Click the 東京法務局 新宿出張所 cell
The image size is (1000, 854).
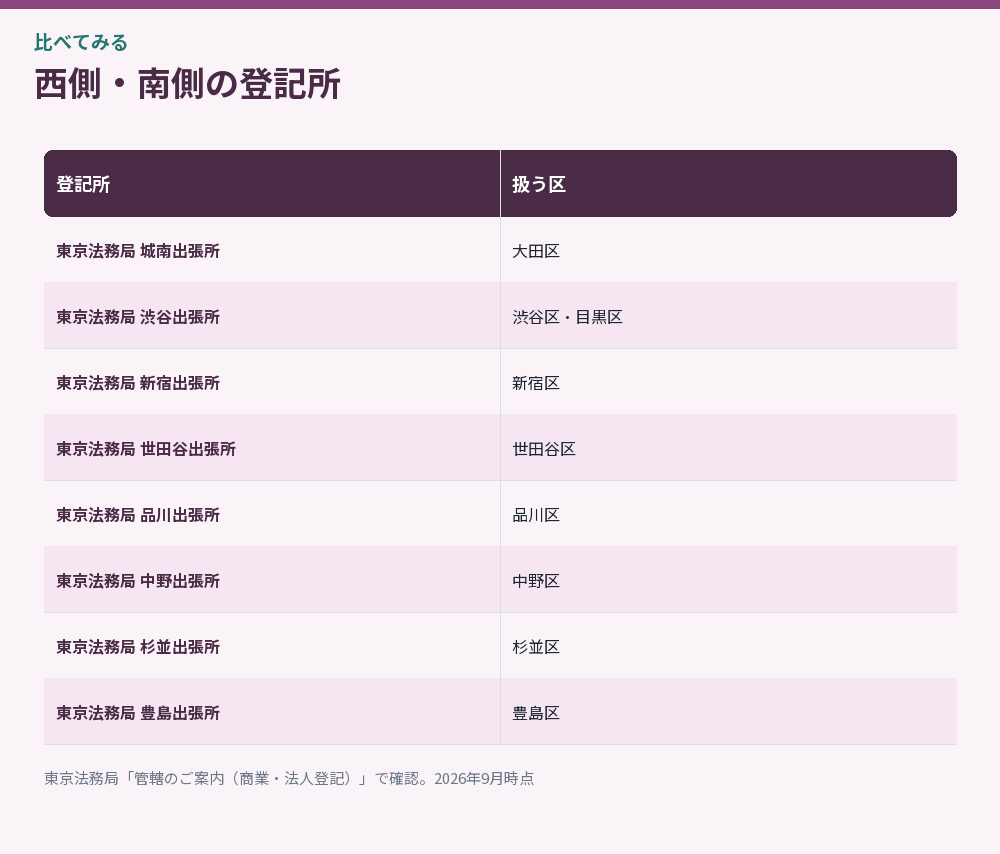[272, 382]
